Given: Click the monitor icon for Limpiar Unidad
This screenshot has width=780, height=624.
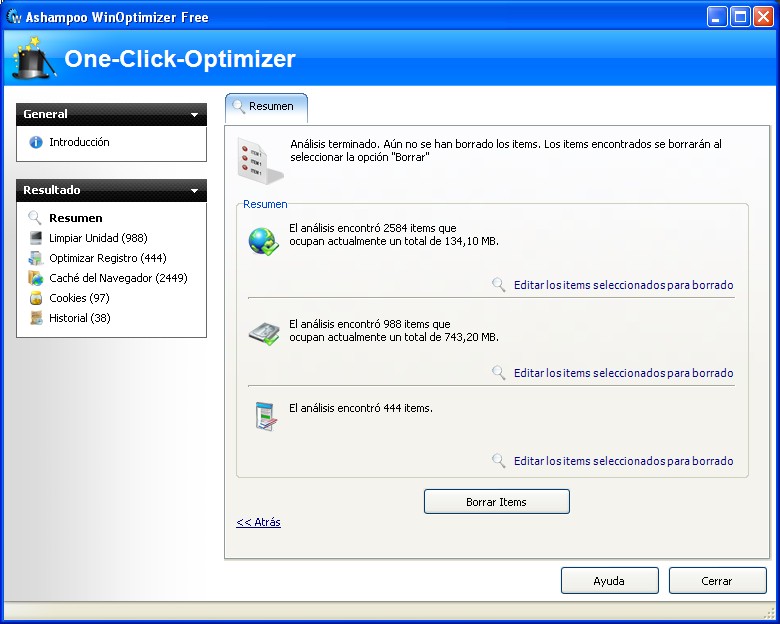Looking at the screenshot, I should coord(36,238).
